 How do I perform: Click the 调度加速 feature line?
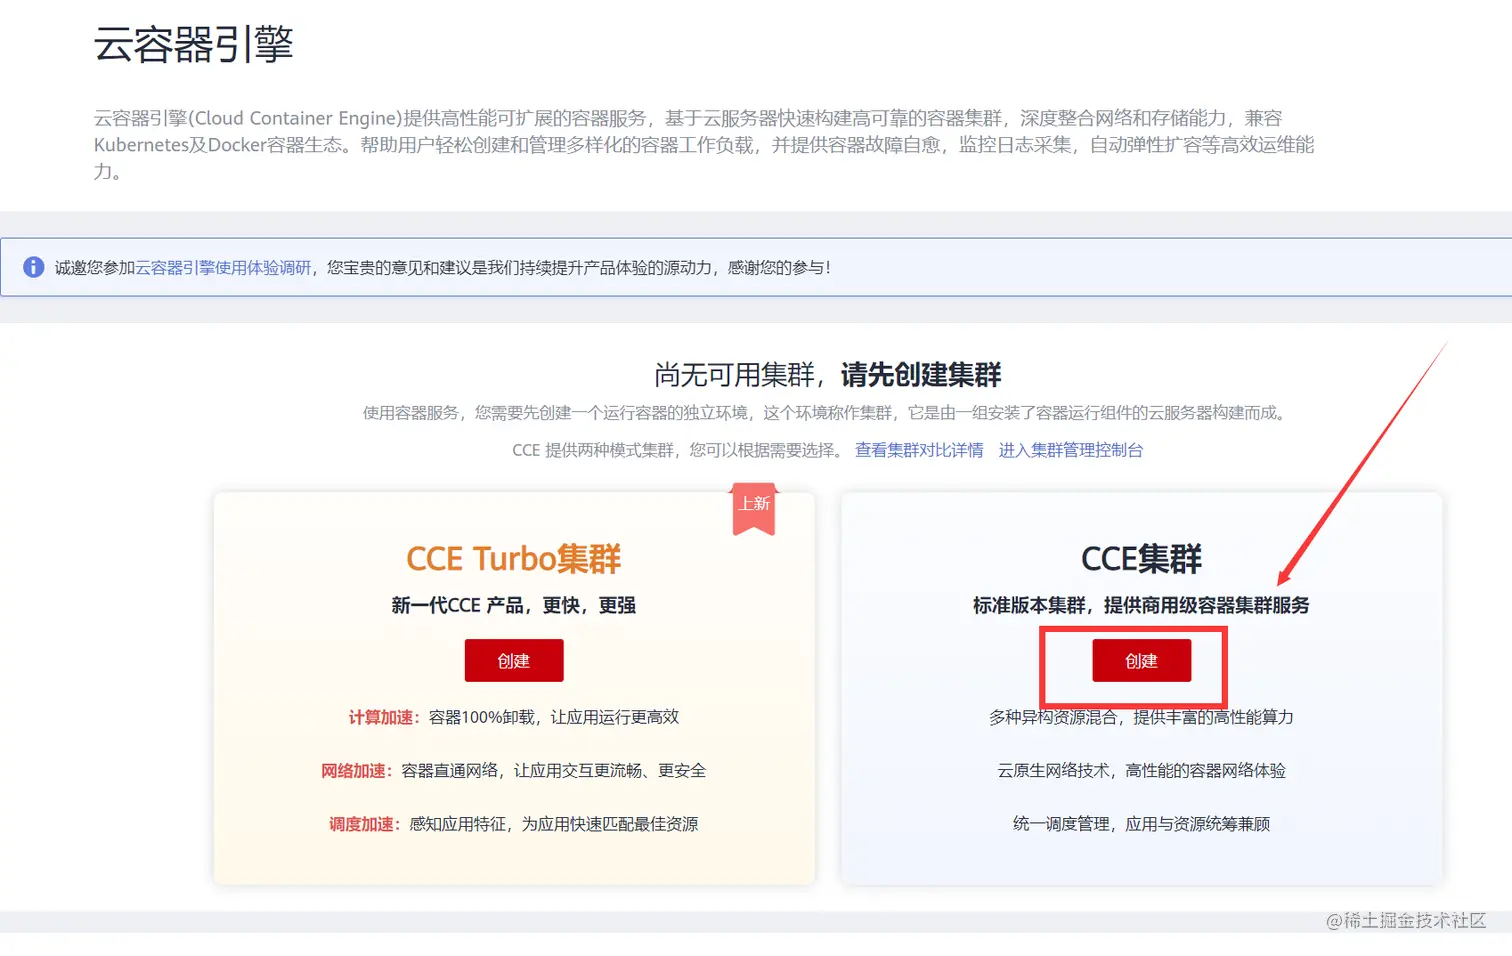514,824
